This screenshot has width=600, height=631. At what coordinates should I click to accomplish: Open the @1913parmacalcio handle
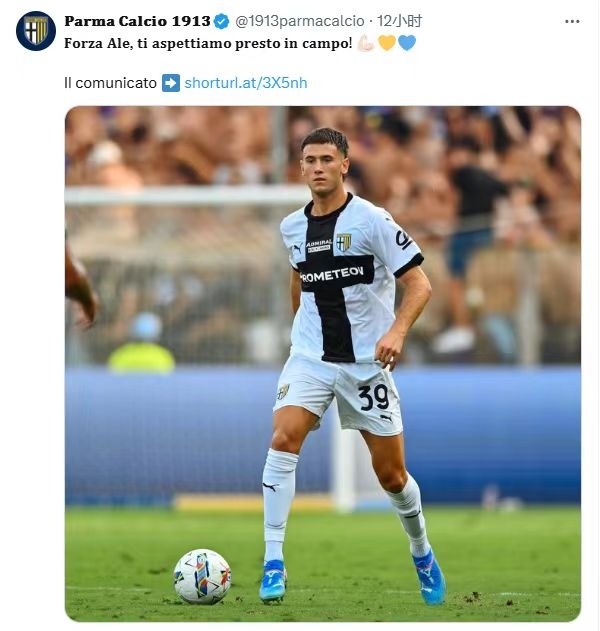pos(299,21)
